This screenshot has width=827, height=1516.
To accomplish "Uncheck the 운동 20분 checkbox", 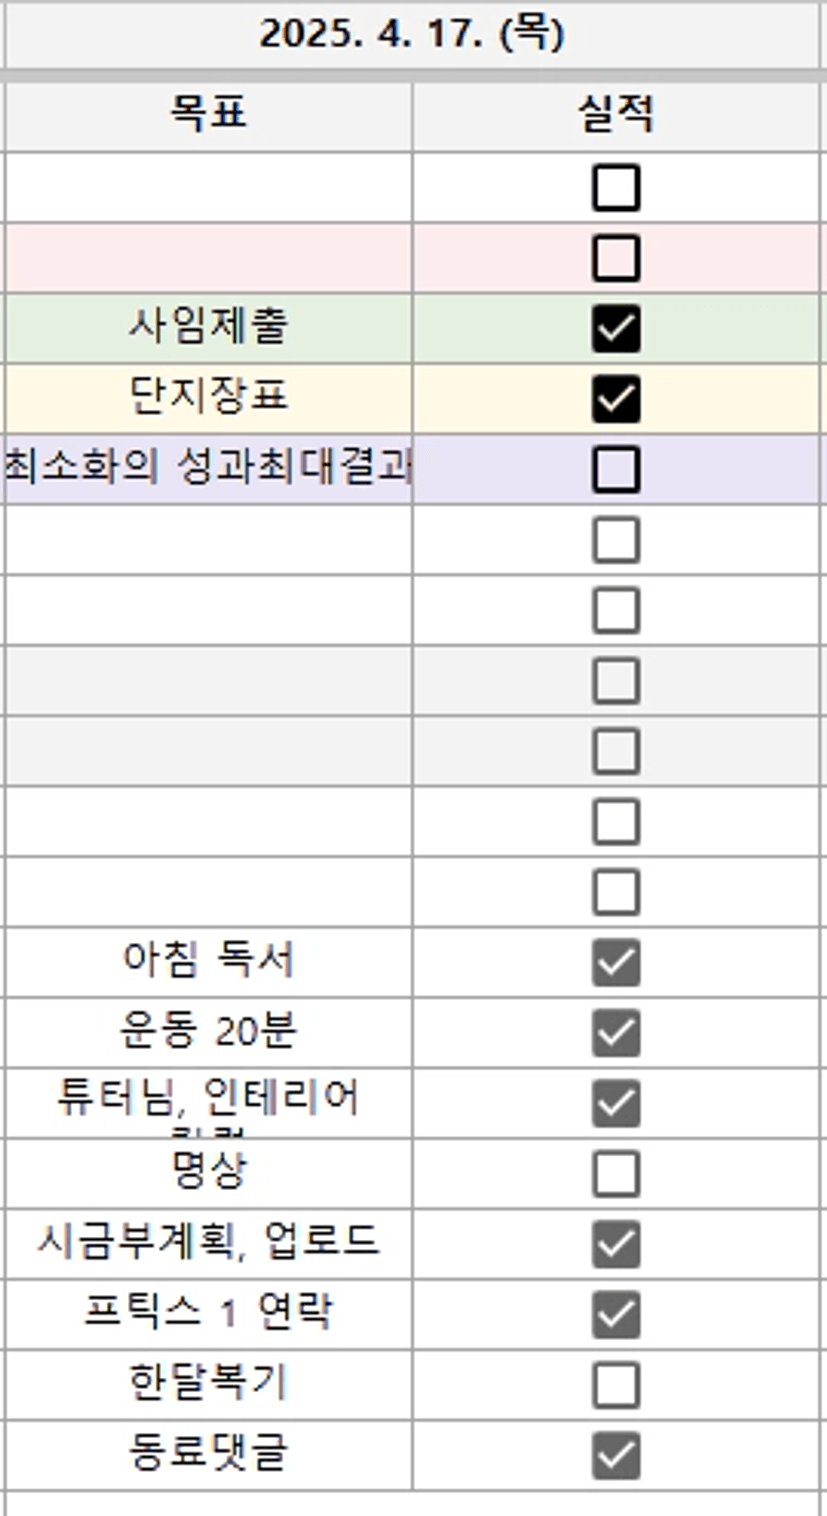I will coord(615,1032).
